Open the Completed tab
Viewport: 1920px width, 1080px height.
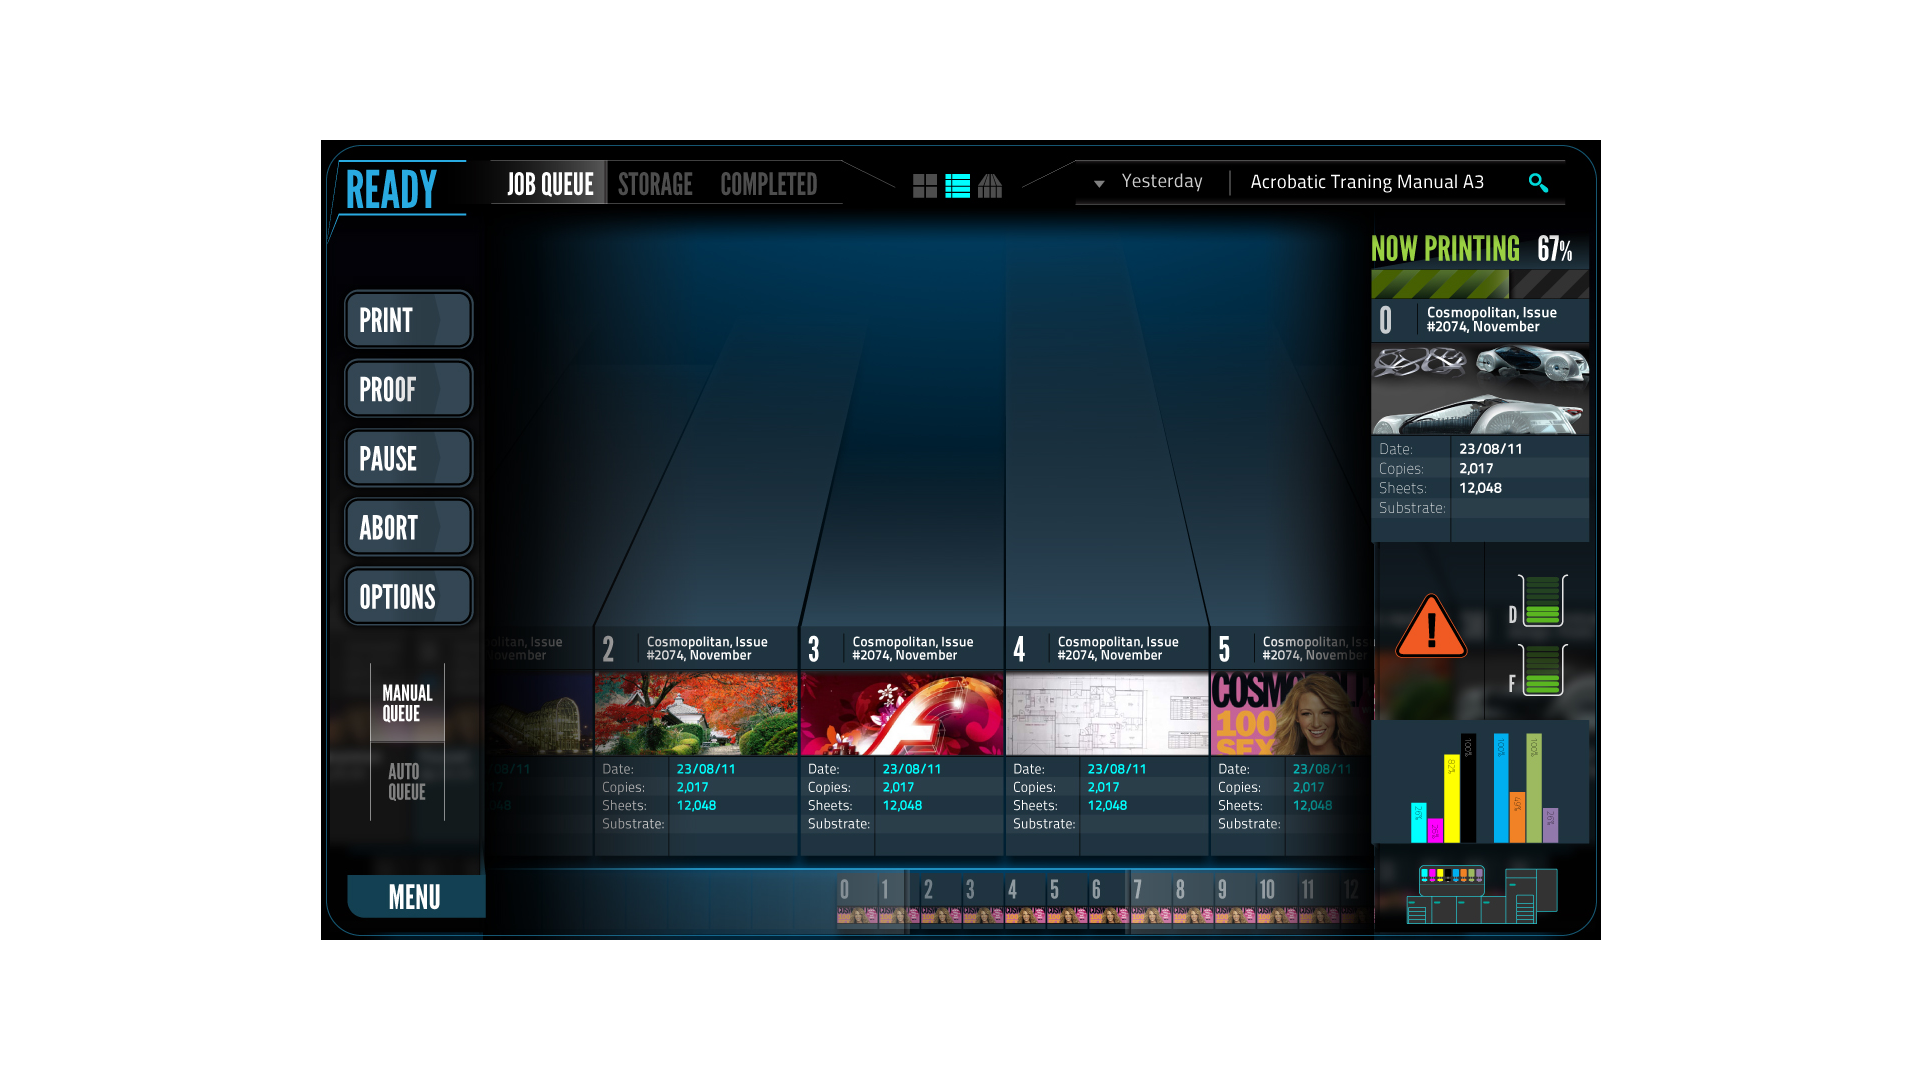pos(768,184)
